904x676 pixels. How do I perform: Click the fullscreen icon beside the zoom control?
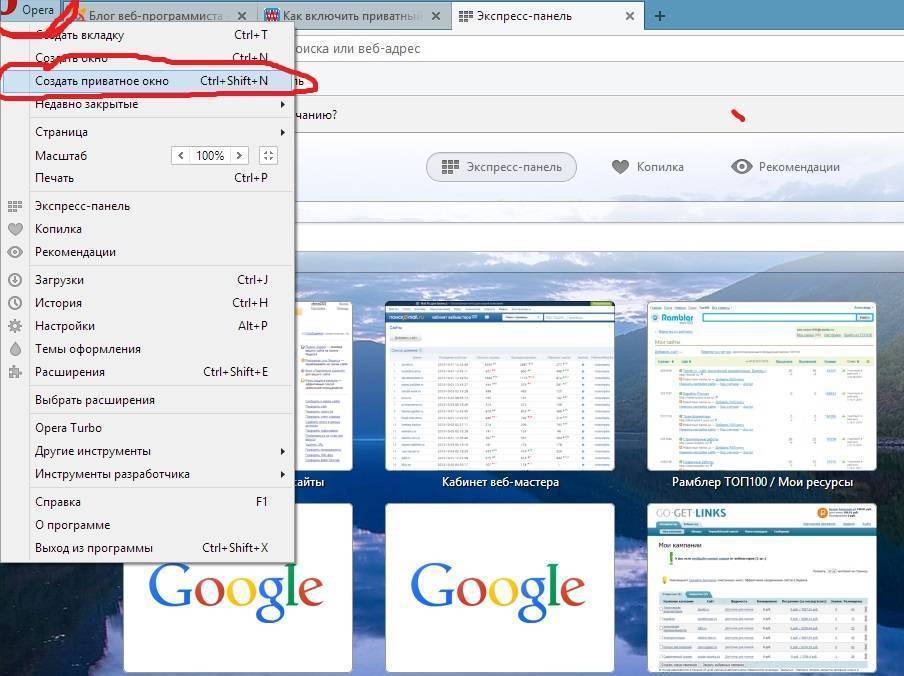pyautogui.click(x=268, y=155)
